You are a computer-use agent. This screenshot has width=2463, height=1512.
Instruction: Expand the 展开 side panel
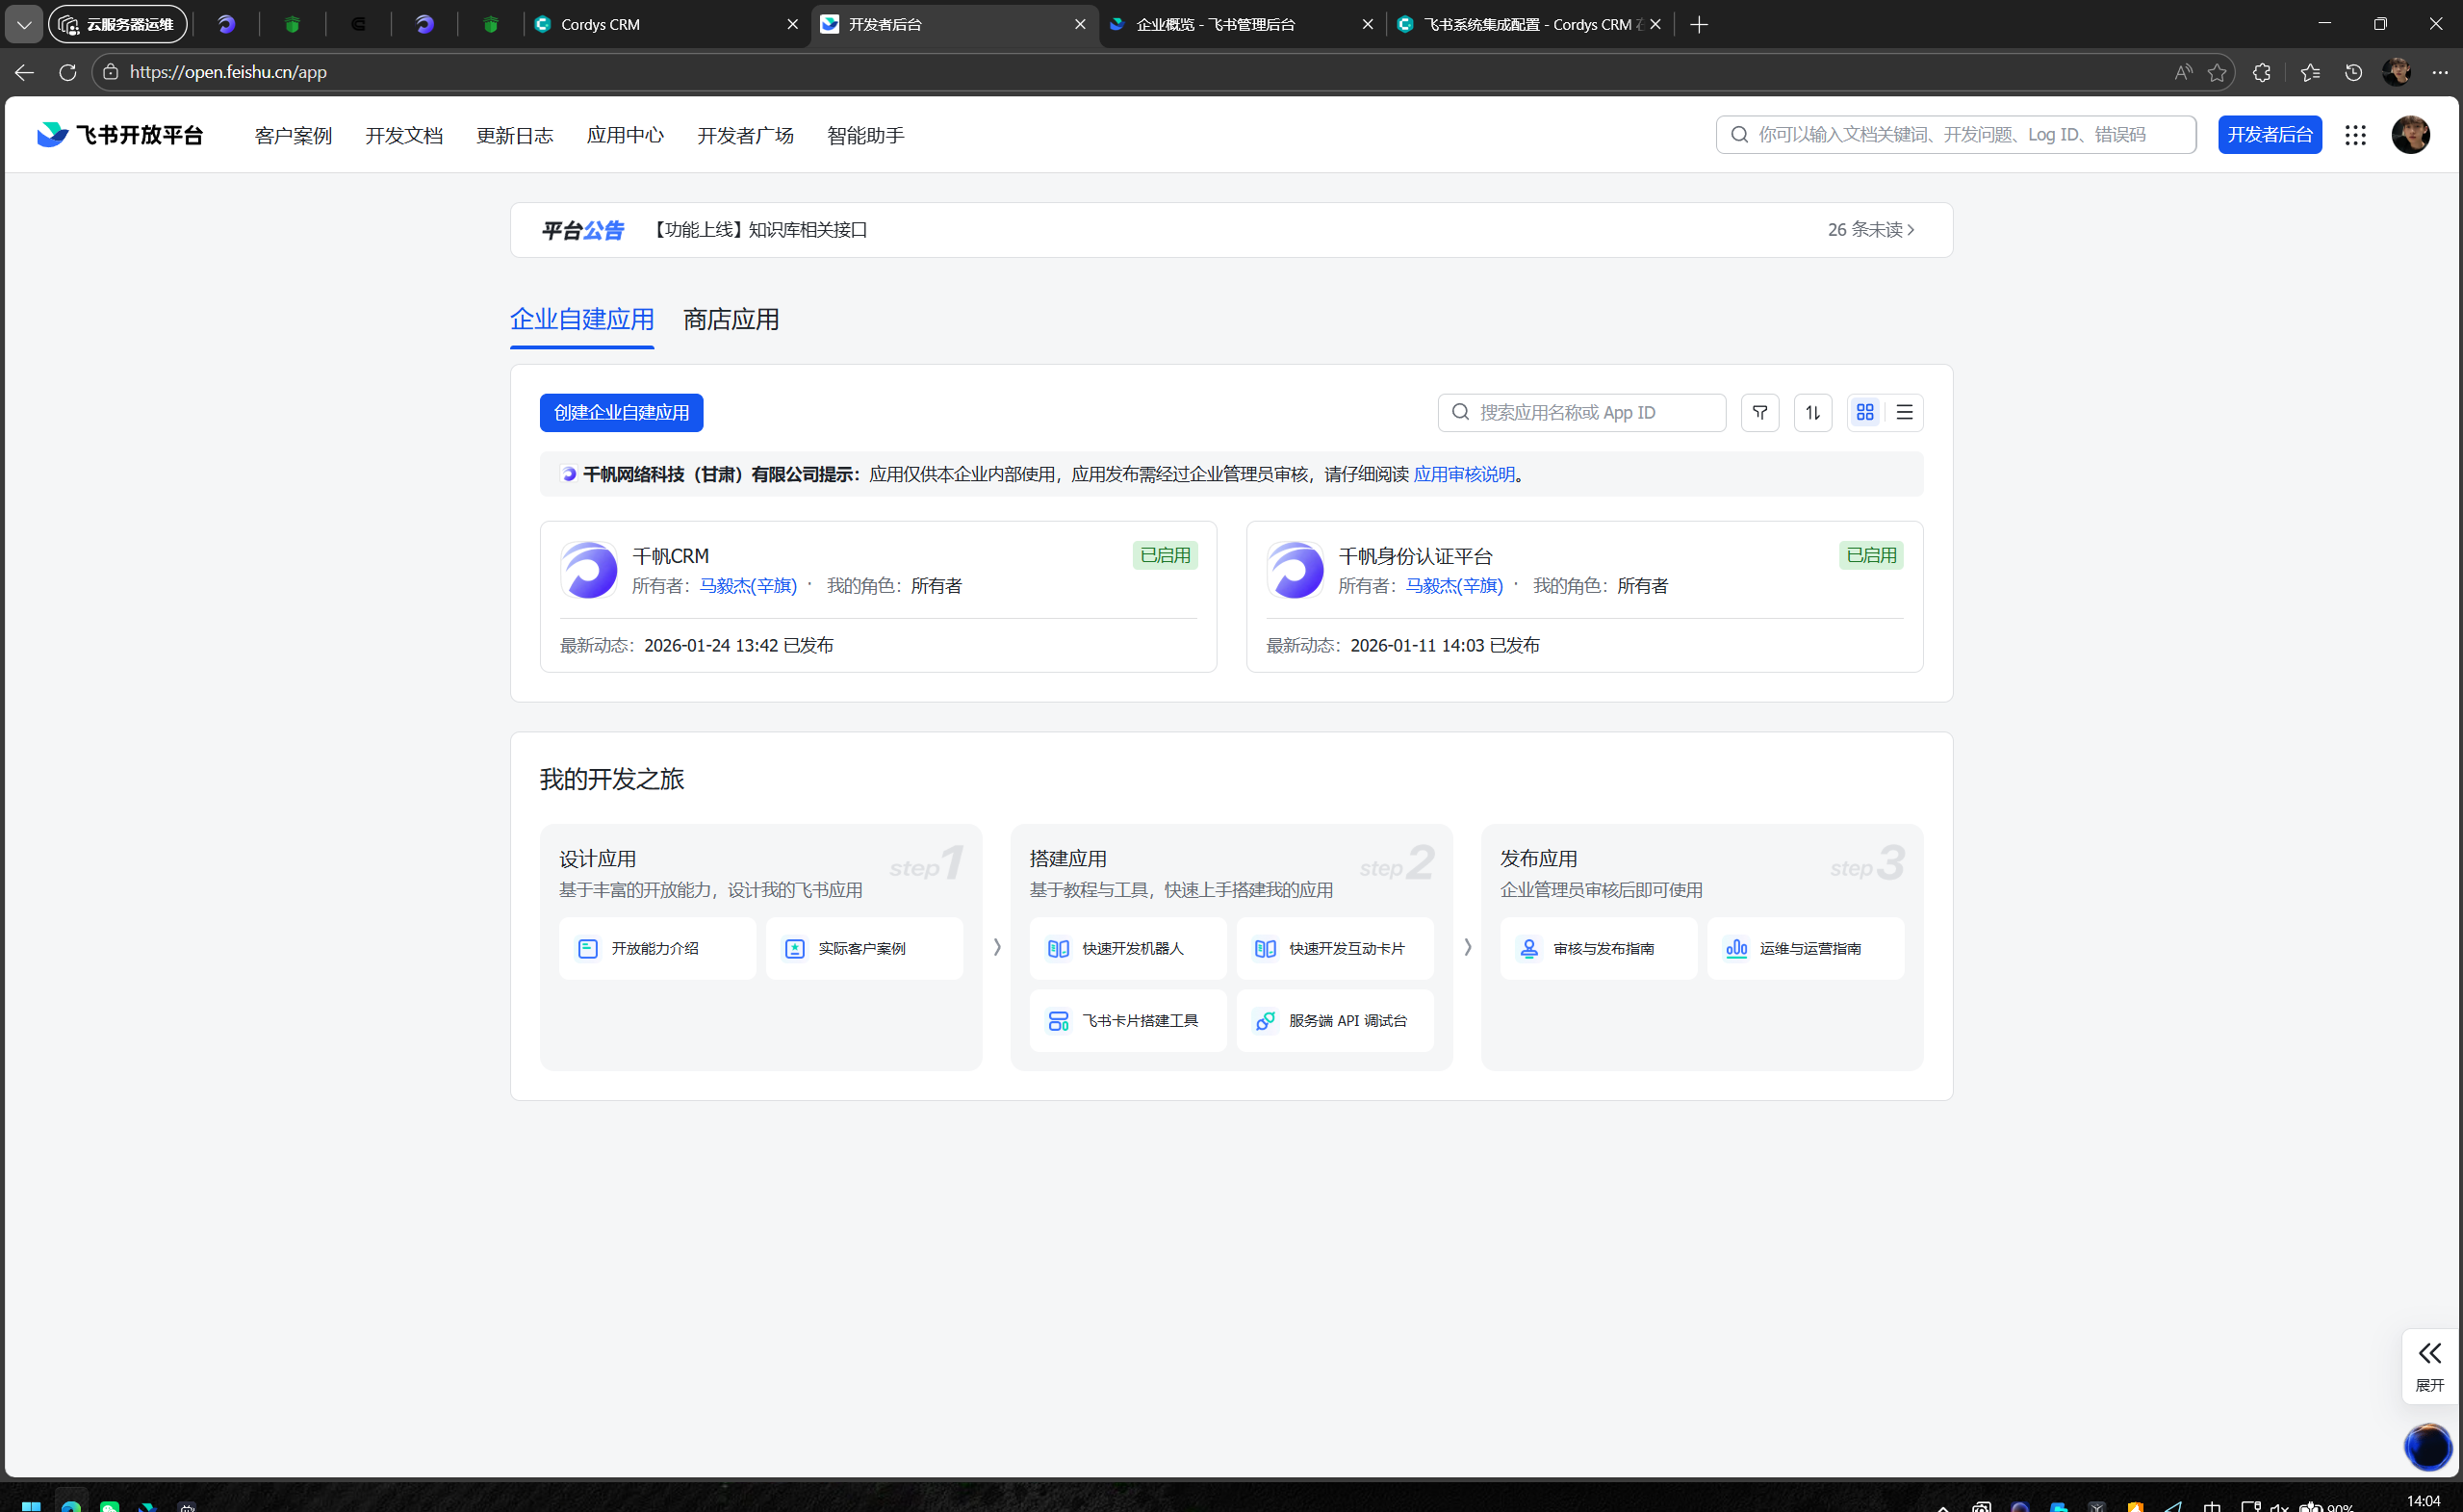click(x=2429, y=1365)
